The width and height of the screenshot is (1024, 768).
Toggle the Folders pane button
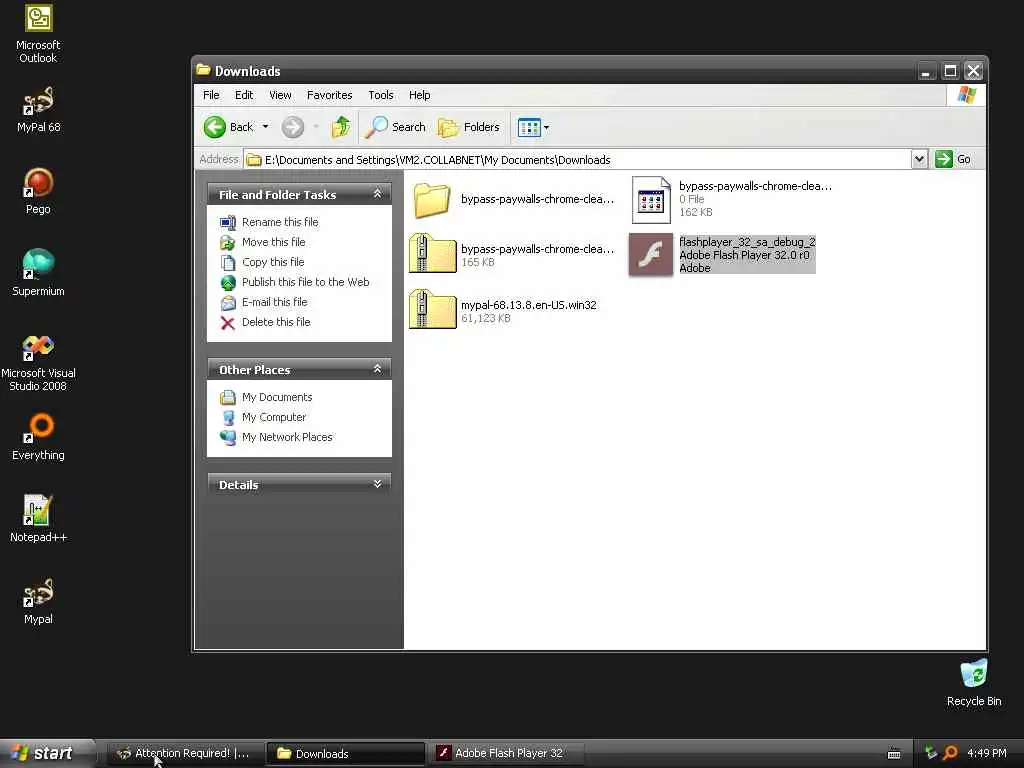point(469,127)
